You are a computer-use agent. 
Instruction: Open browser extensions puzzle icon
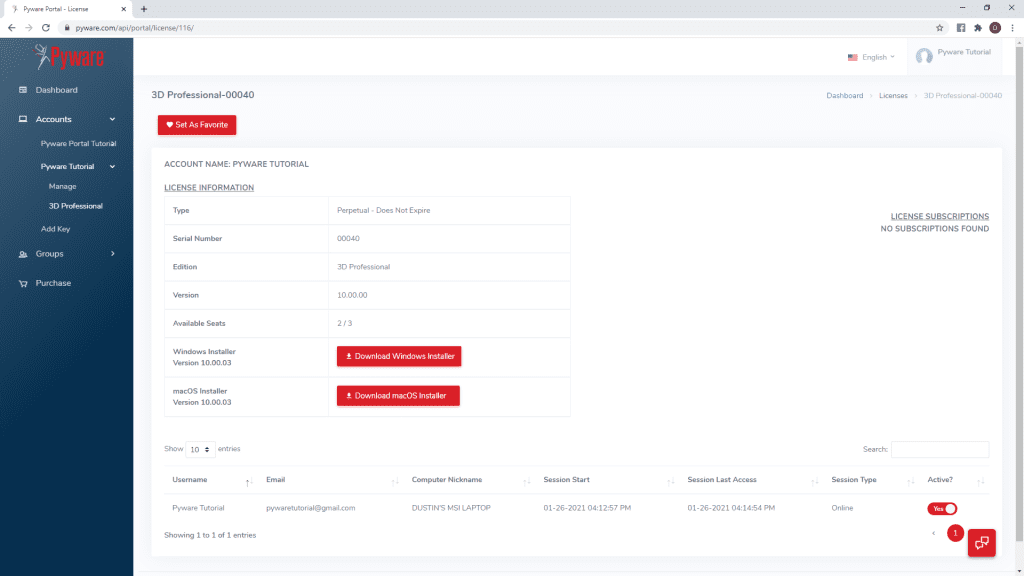tap(977, 27)
